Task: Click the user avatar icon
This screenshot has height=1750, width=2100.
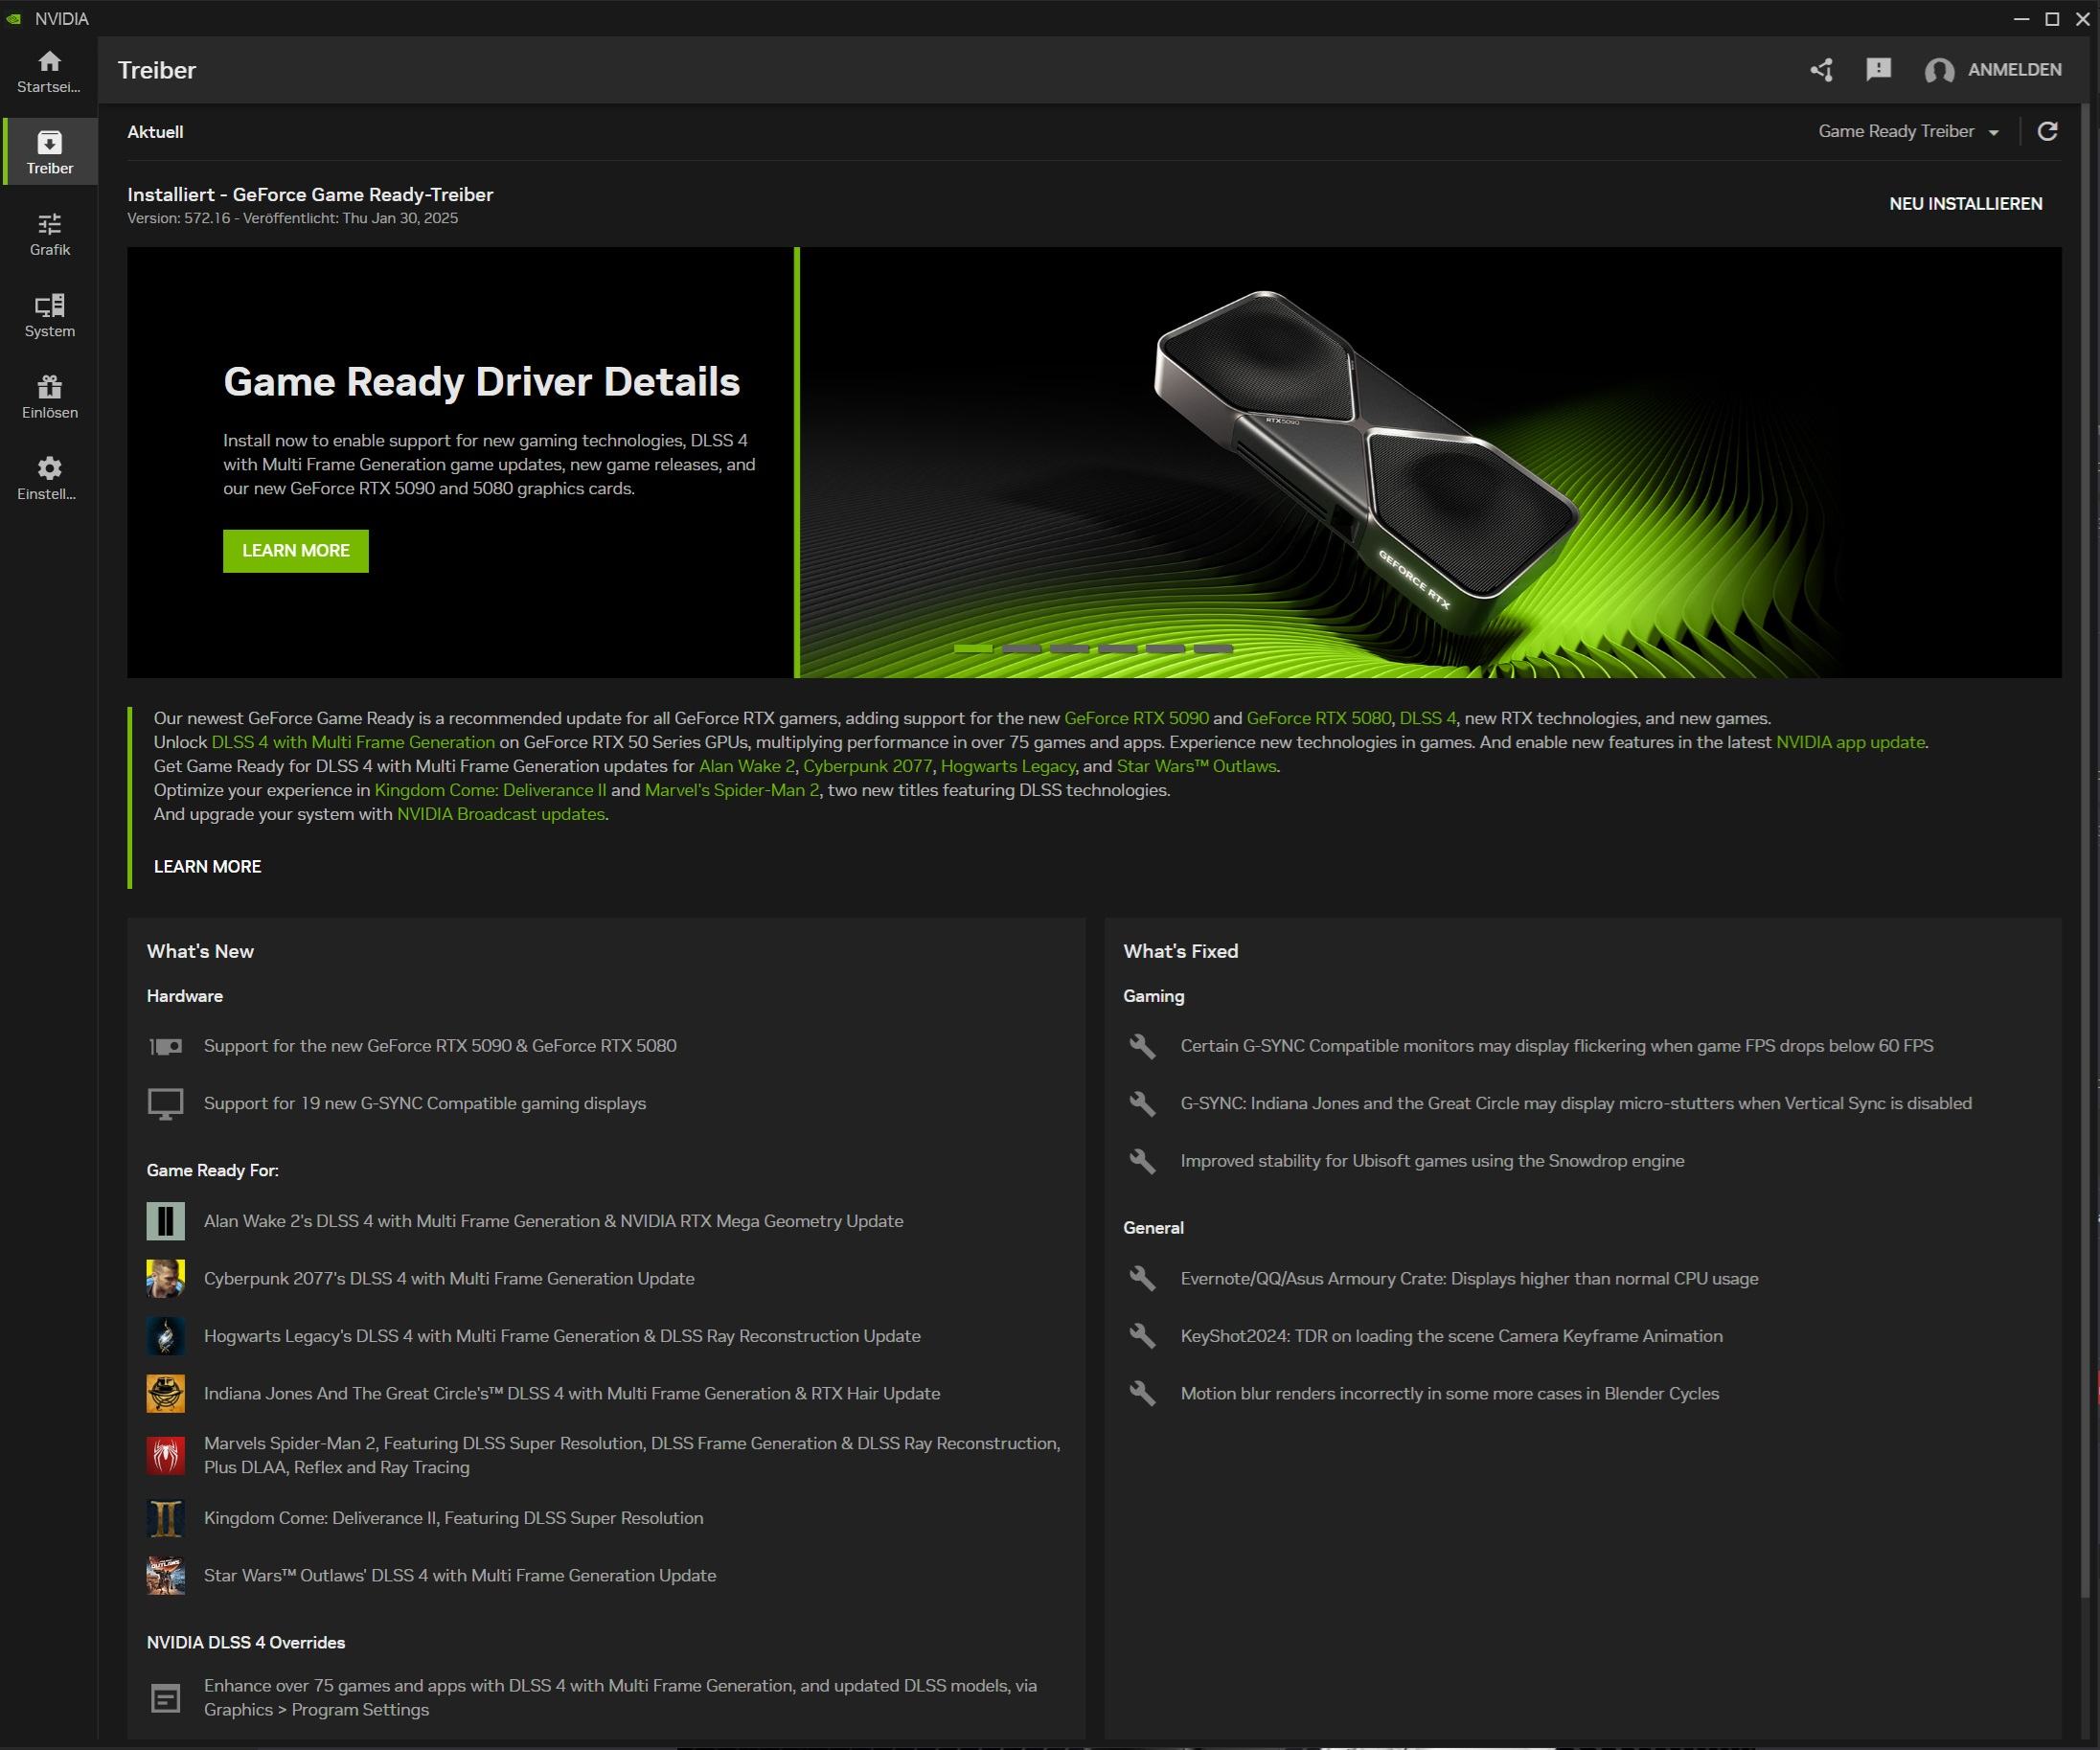Action: click(x=1939, y=70)
